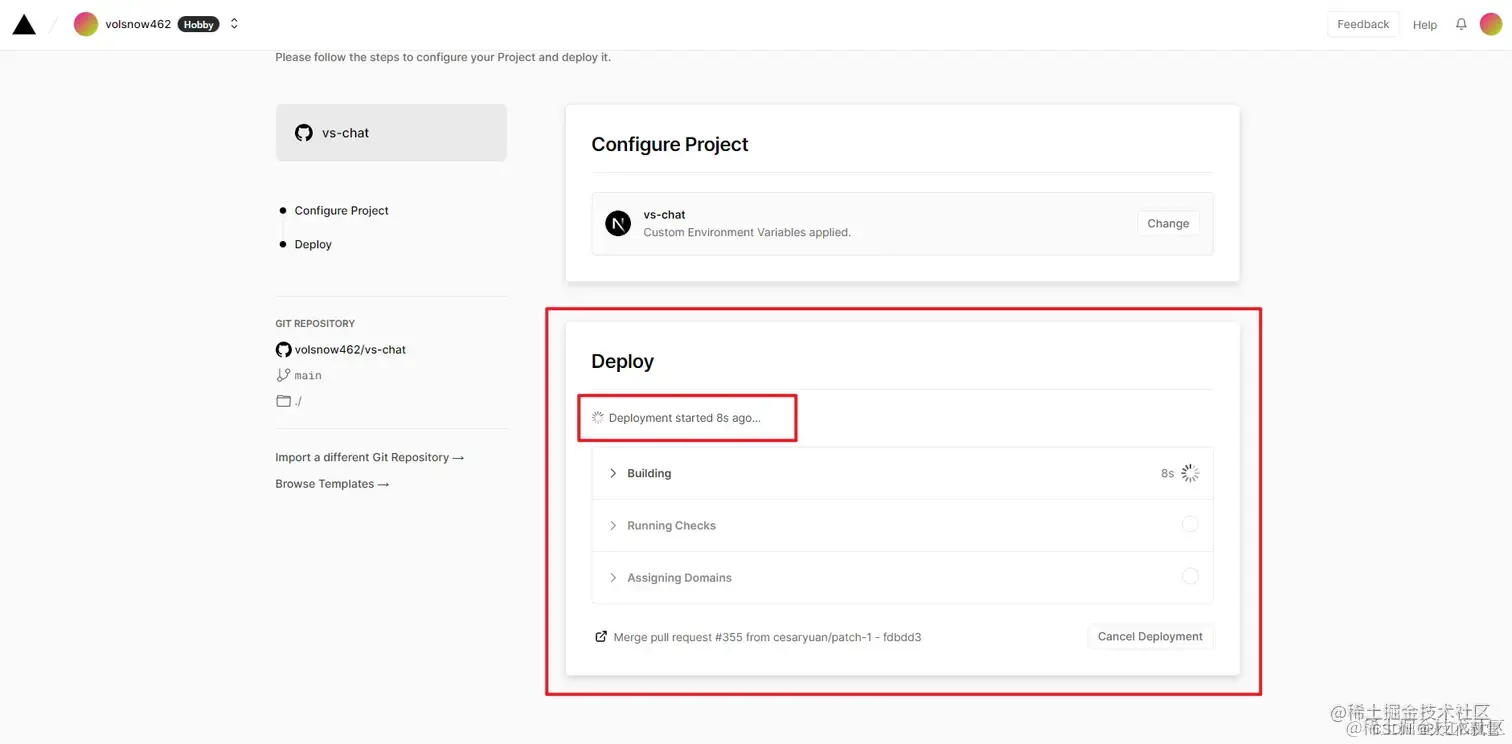Click the GitHub icon beside volsnow462/vs-chat
This screenshot has width=1512, height=744.
[x=284, y=350]
